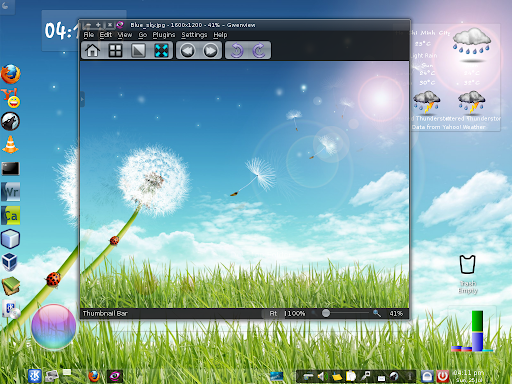Select Gwenview task in bottom panel
The width and height of the screenshot is (512, 384).
pos(115,376)
